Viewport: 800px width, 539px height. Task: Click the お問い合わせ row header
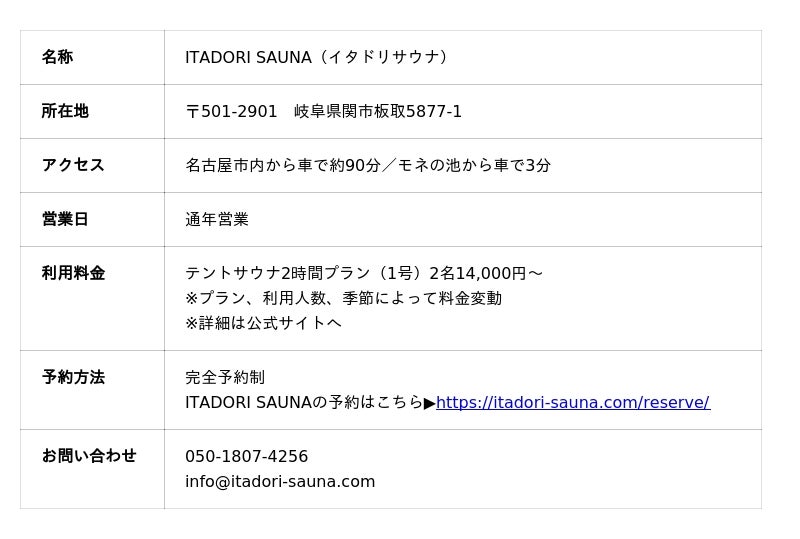89,455
